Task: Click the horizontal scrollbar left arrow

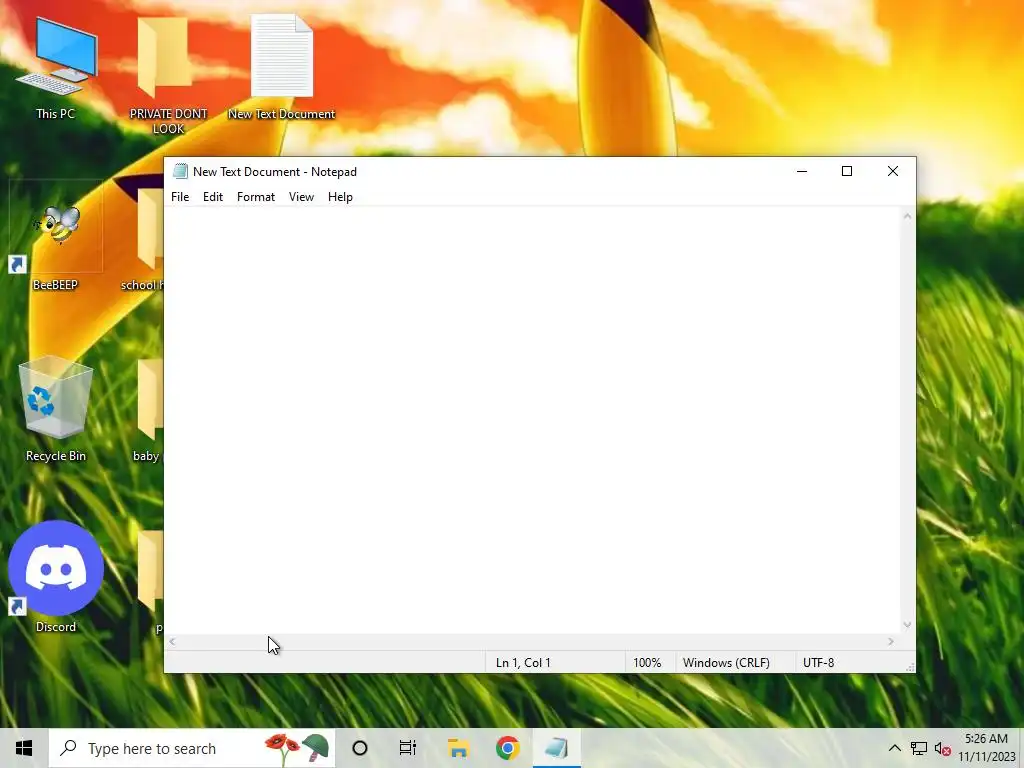Action: (x=172, y=642)
